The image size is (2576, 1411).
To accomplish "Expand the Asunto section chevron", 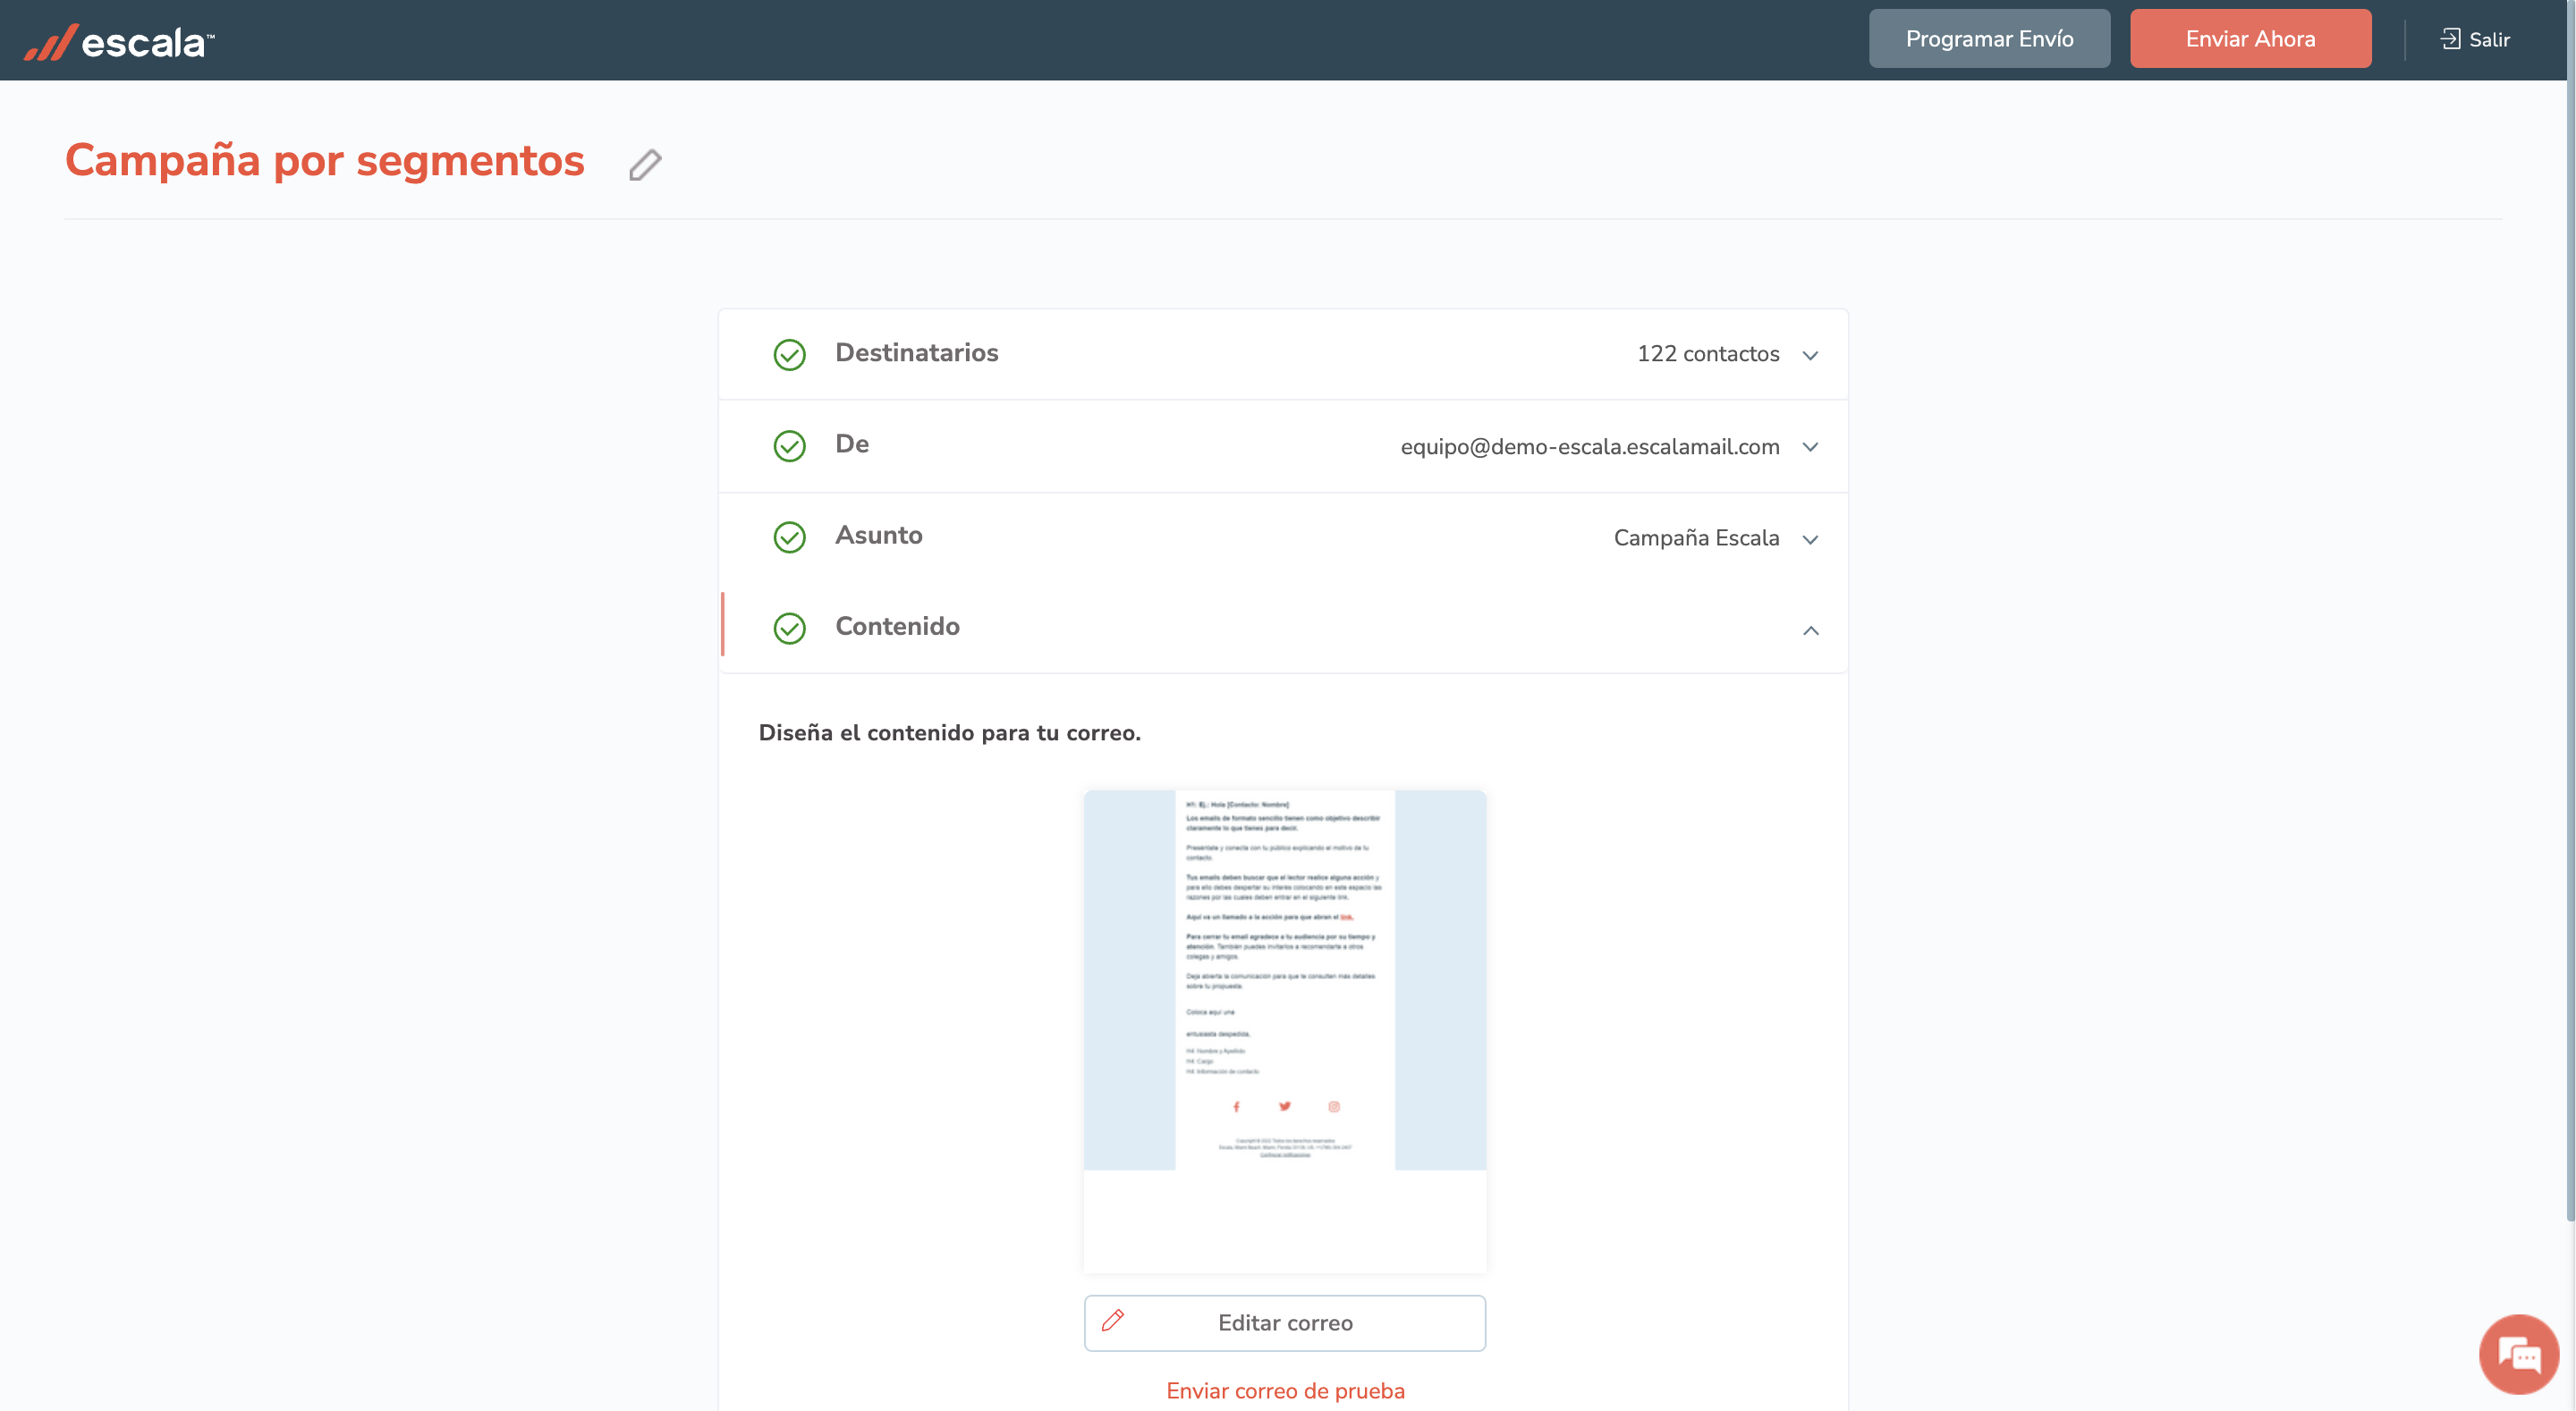I will pyautogui.click(x=1810, y=539).
